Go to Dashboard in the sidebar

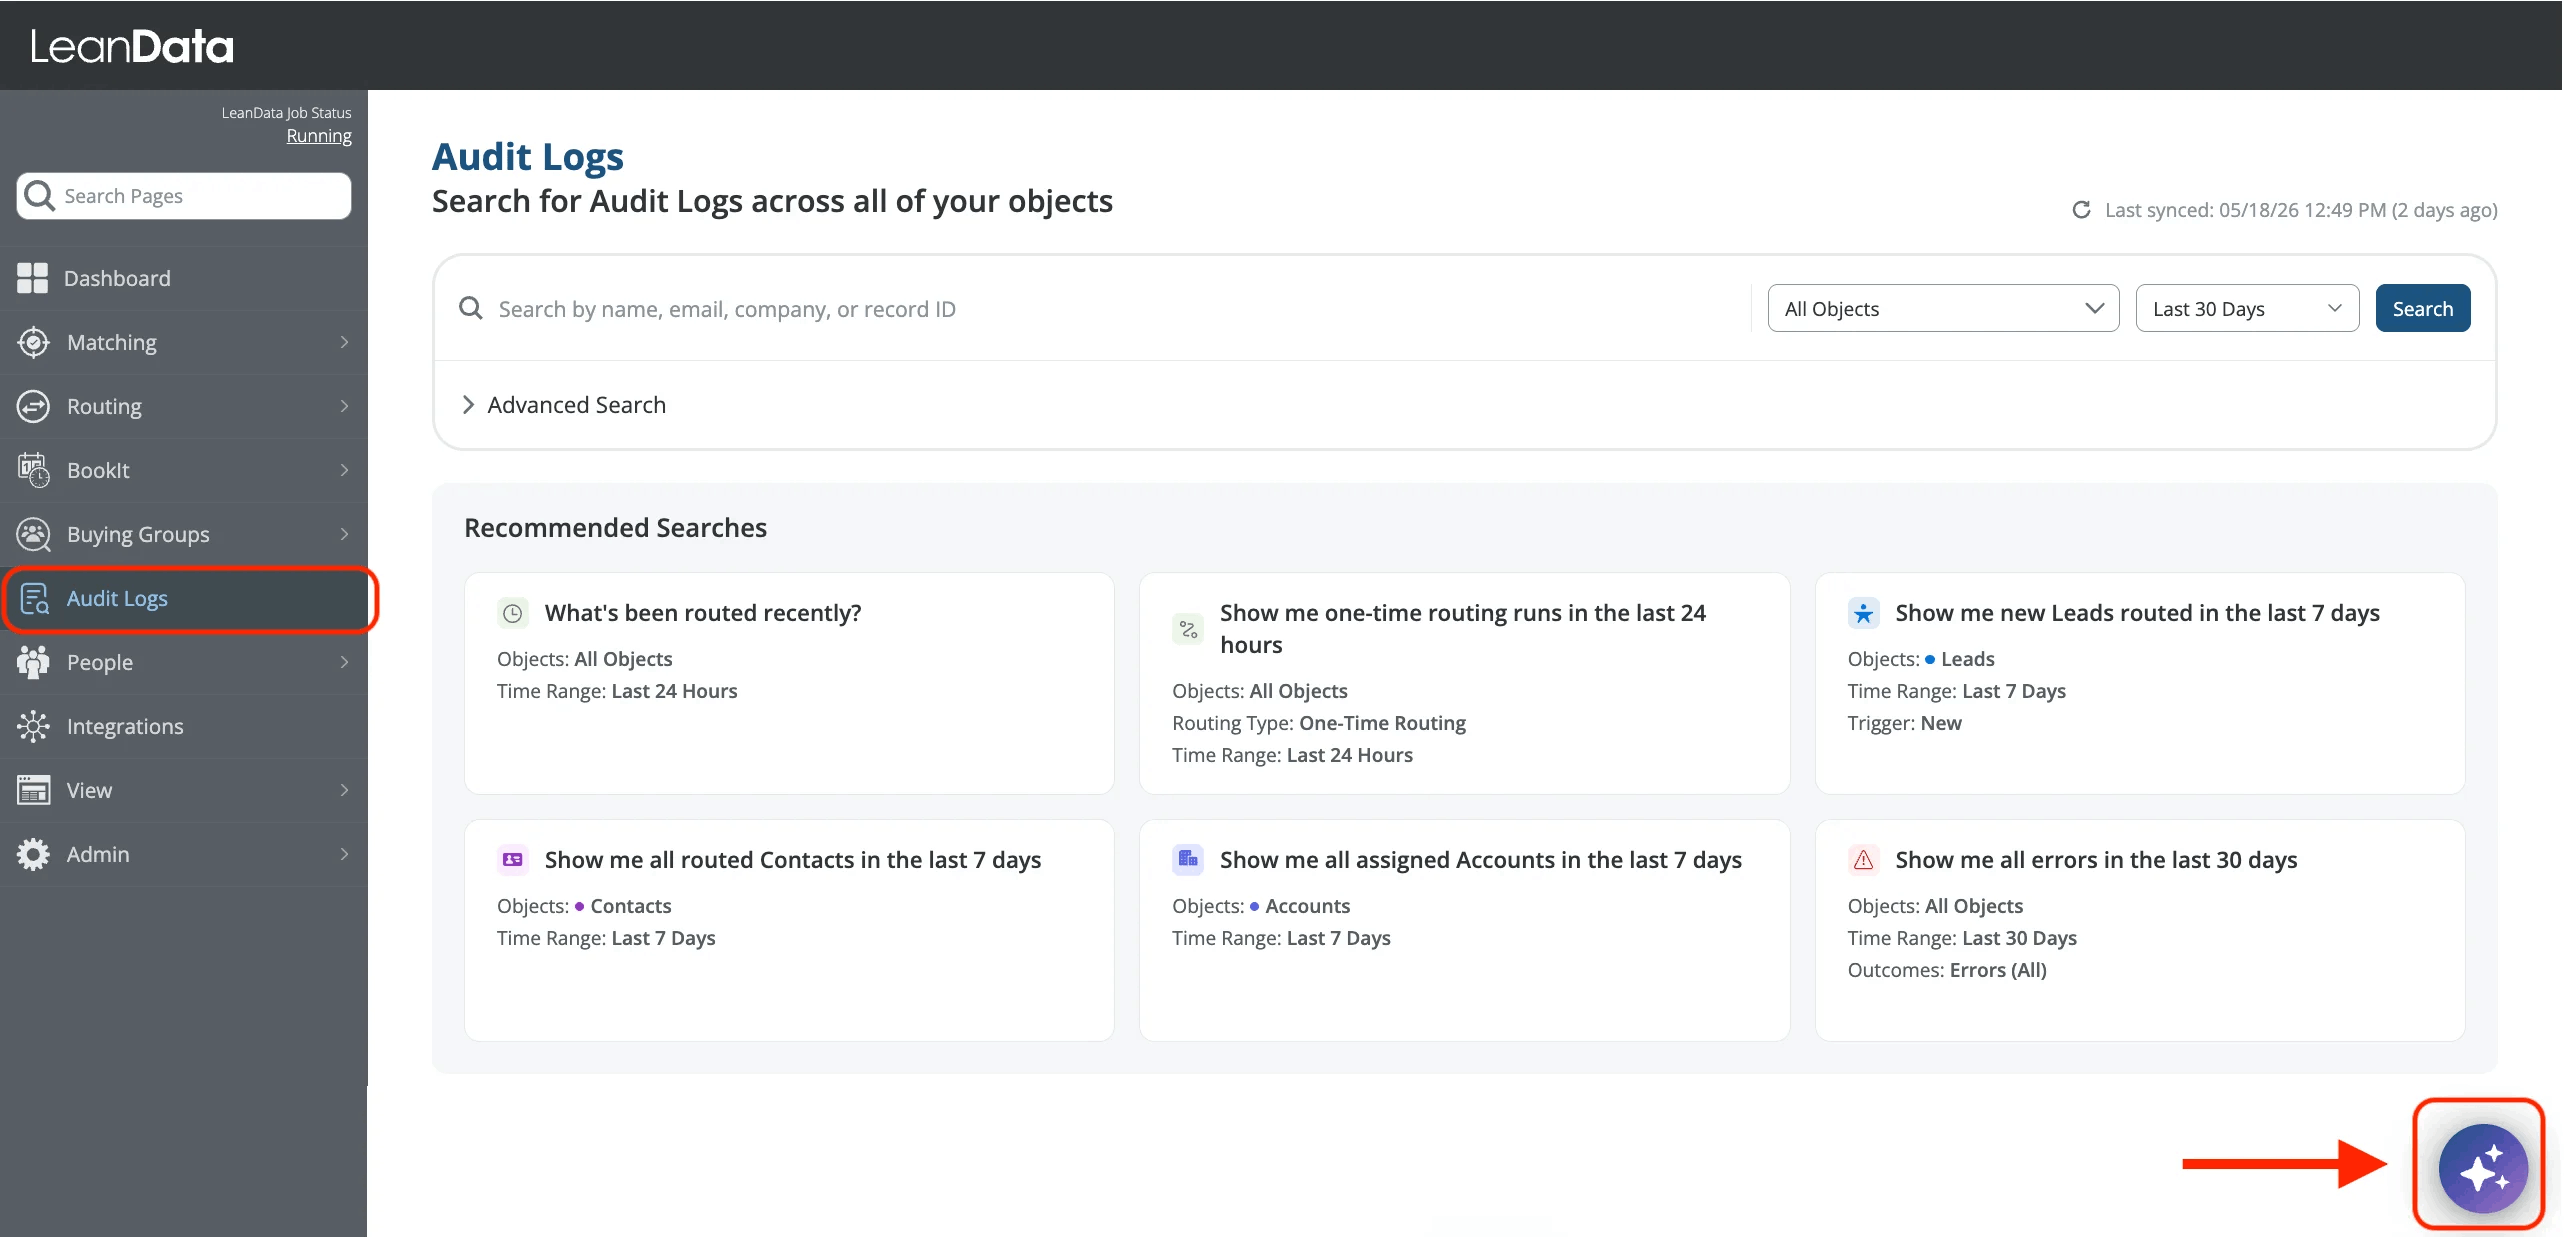184,278
